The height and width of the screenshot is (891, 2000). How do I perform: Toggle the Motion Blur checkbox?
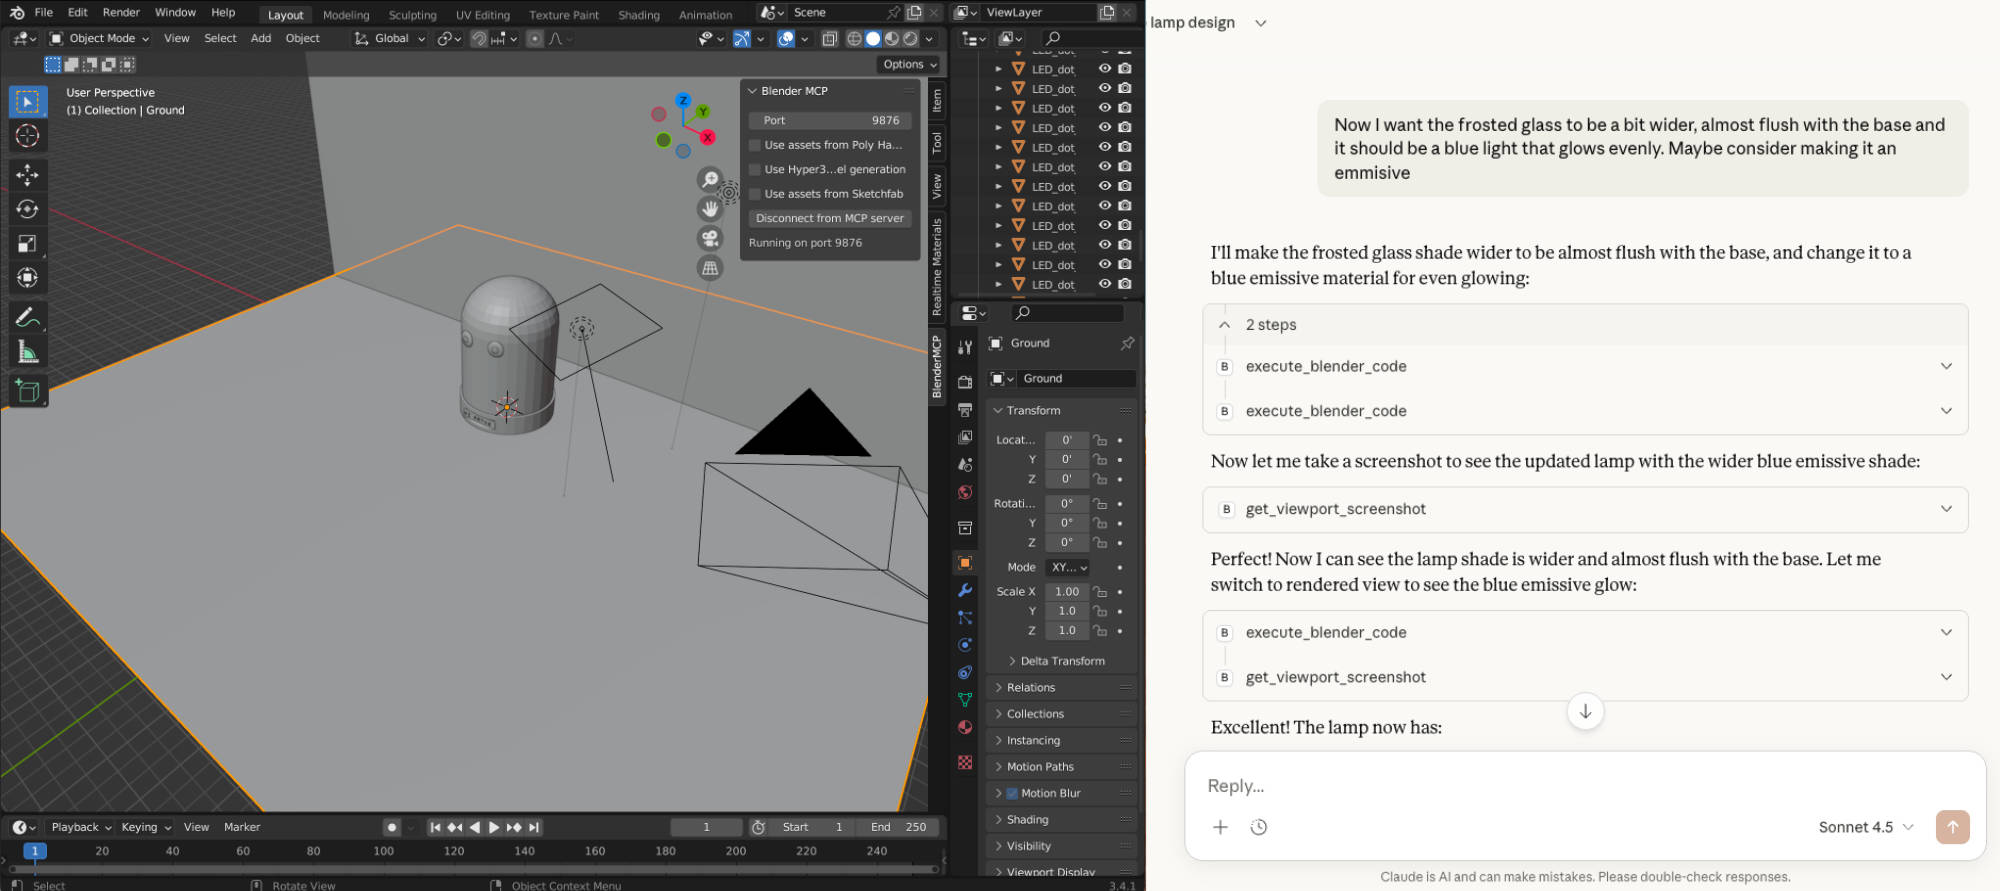[1012, 793]
